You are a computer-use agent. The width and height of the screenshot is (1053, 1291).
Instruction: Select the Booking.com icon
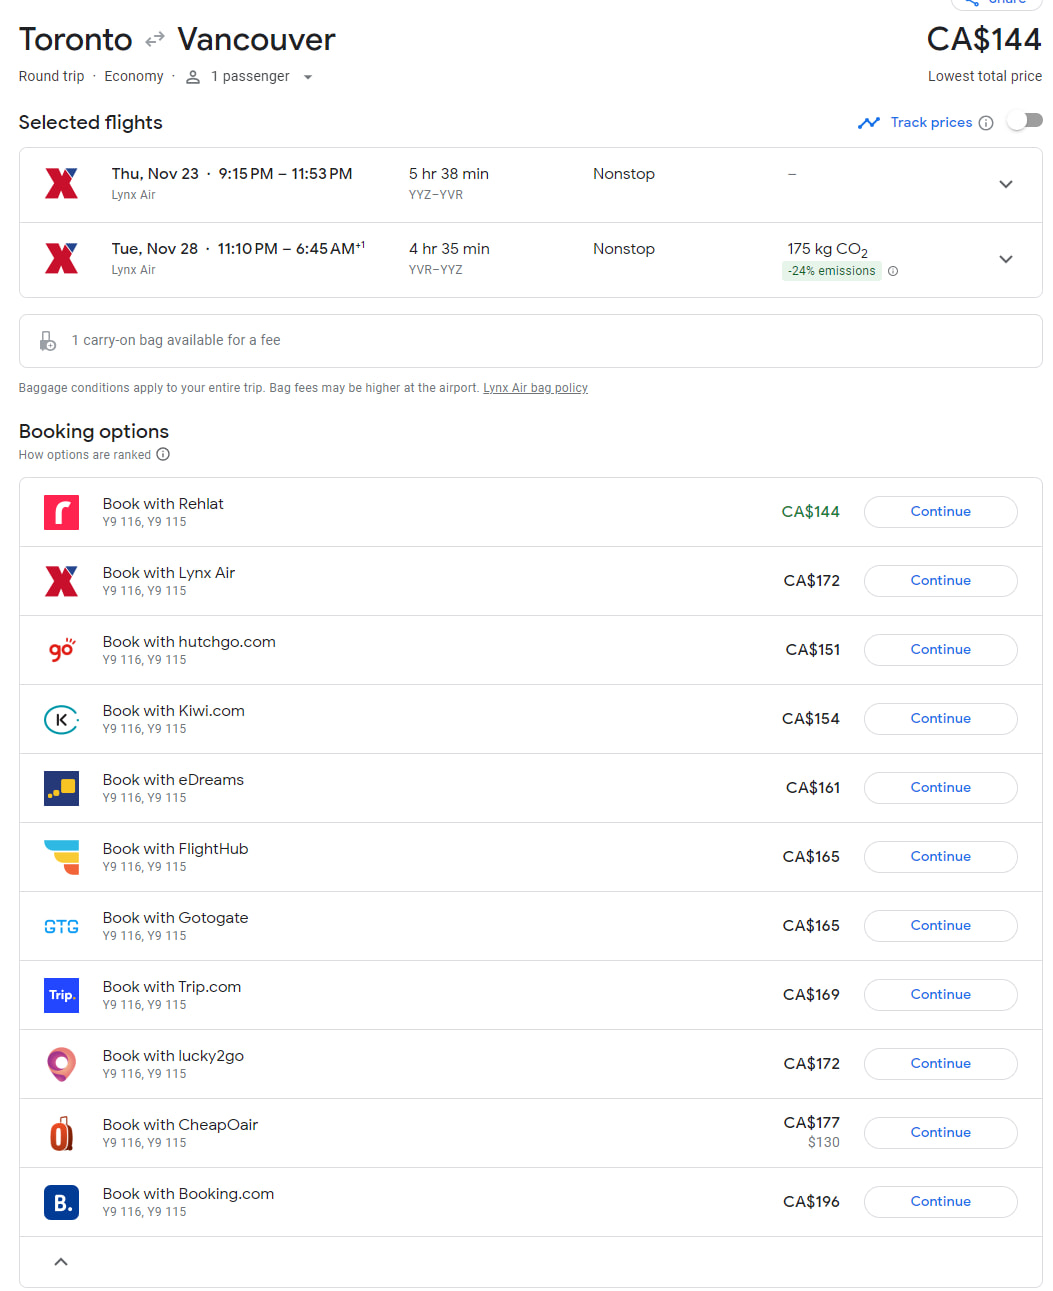[x=61, y=1202]
